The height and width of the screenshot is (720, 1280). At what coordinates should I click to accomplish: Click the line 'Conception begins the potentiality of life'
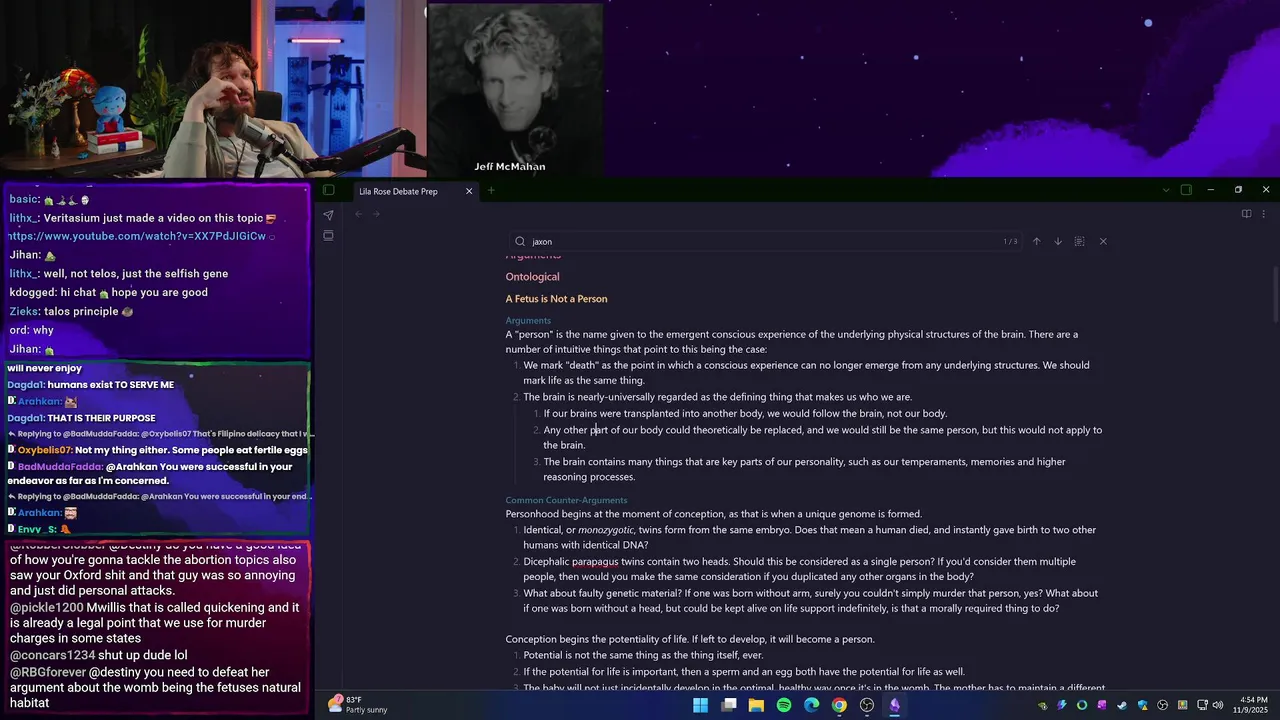coord(690,640)
